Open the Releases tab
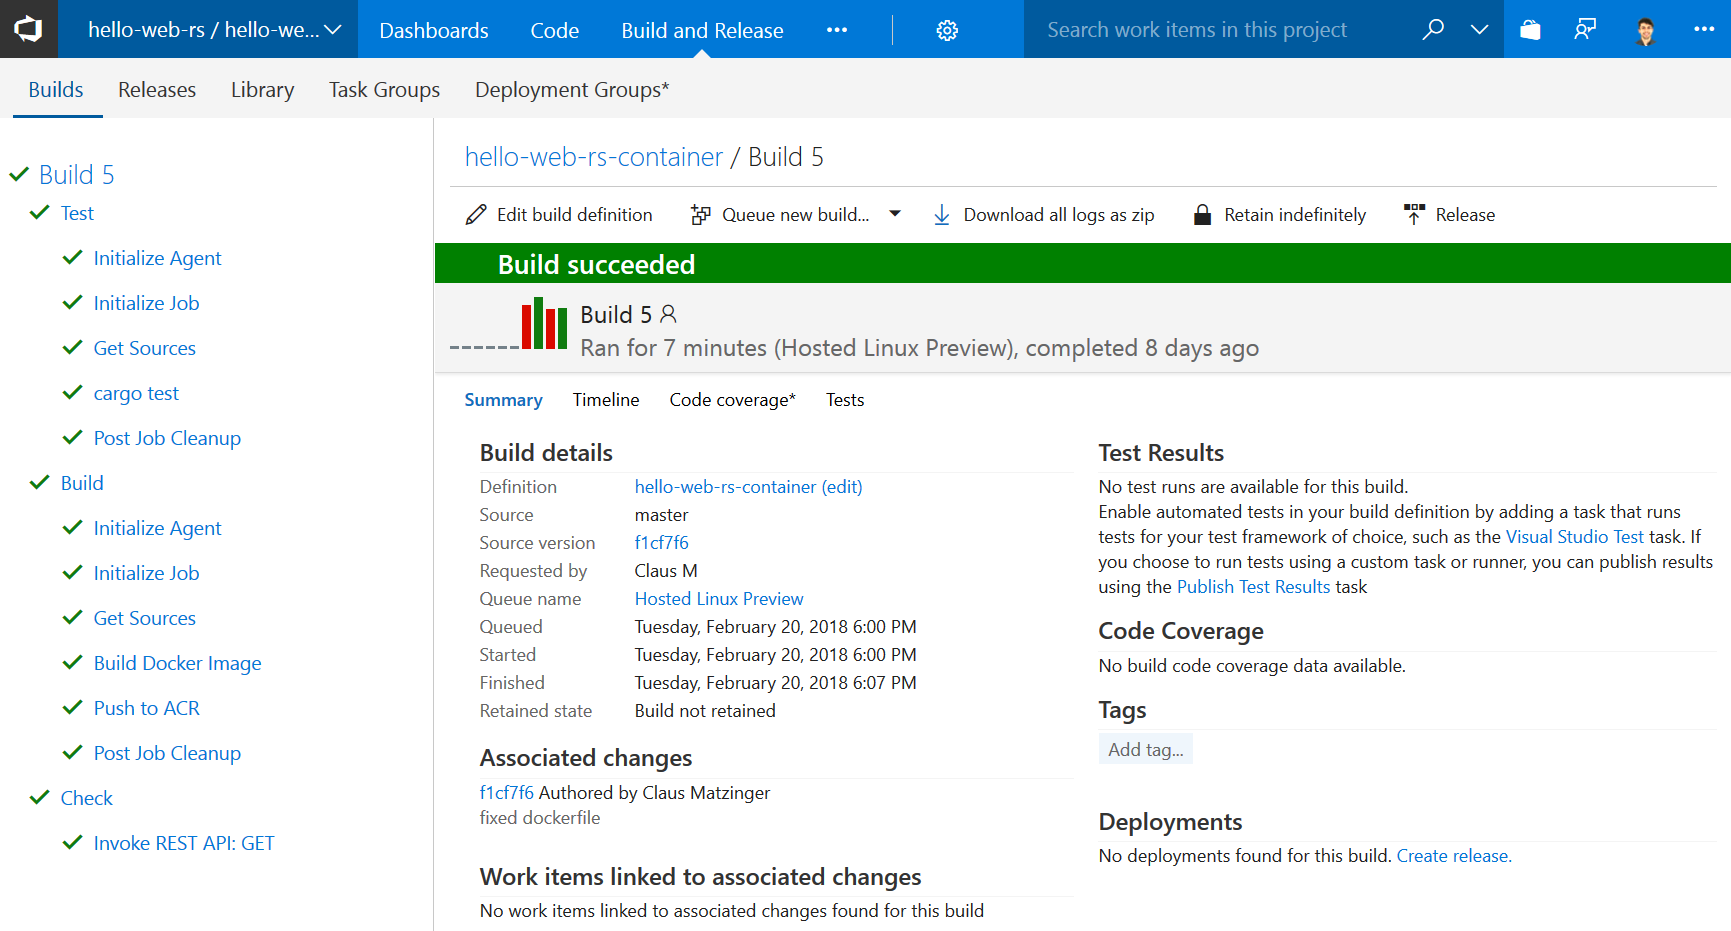The height and width of the screenshot is (931, 1731). coord(157,90)
